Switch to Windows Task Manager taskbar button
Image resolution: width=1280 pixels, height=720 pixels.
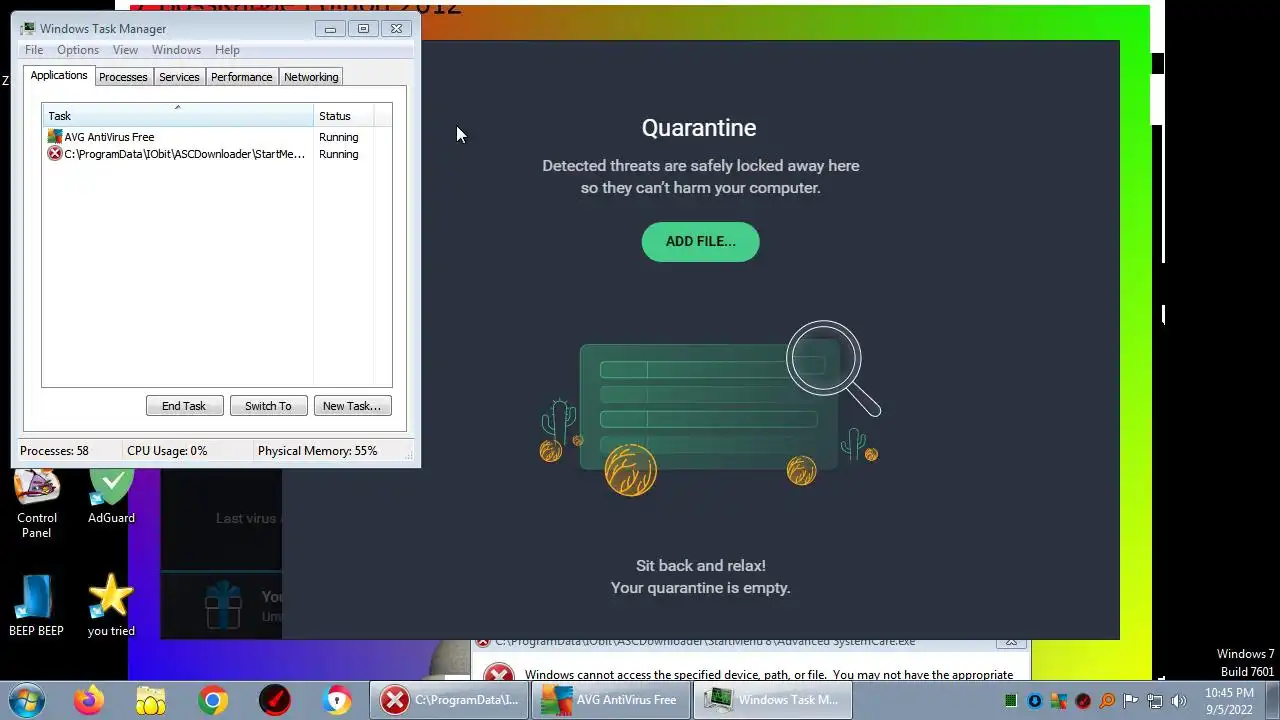[772, 700]
